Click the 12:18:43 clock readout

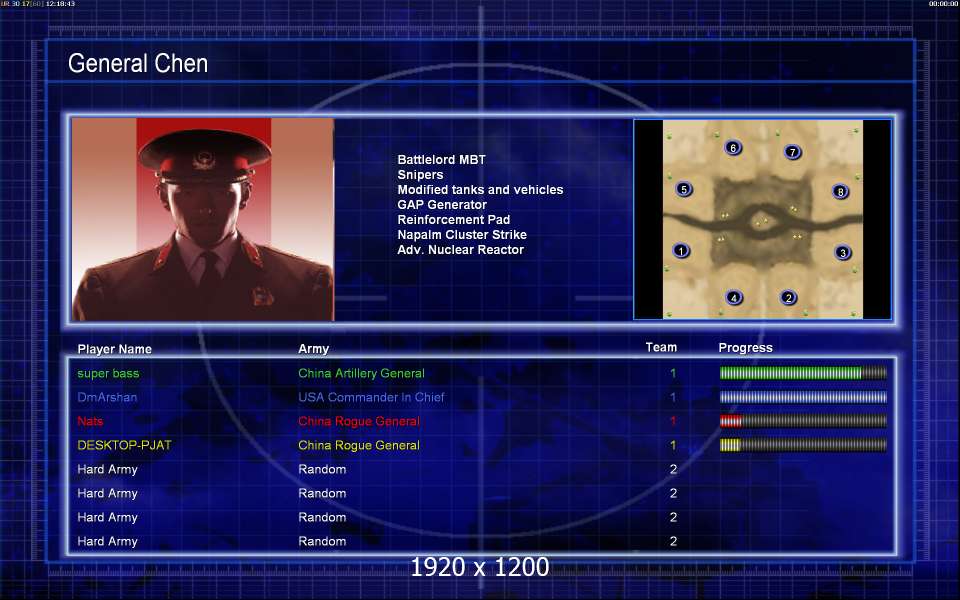[x=60, y=4]
